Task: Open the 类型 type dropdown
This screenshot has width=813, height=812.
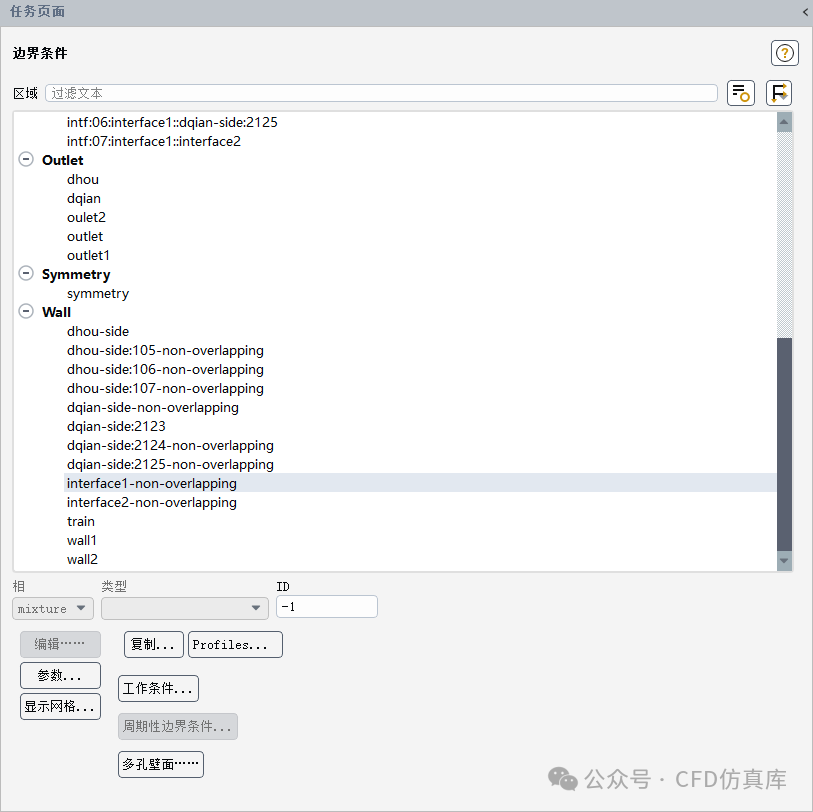Action: tap(185, 608)
